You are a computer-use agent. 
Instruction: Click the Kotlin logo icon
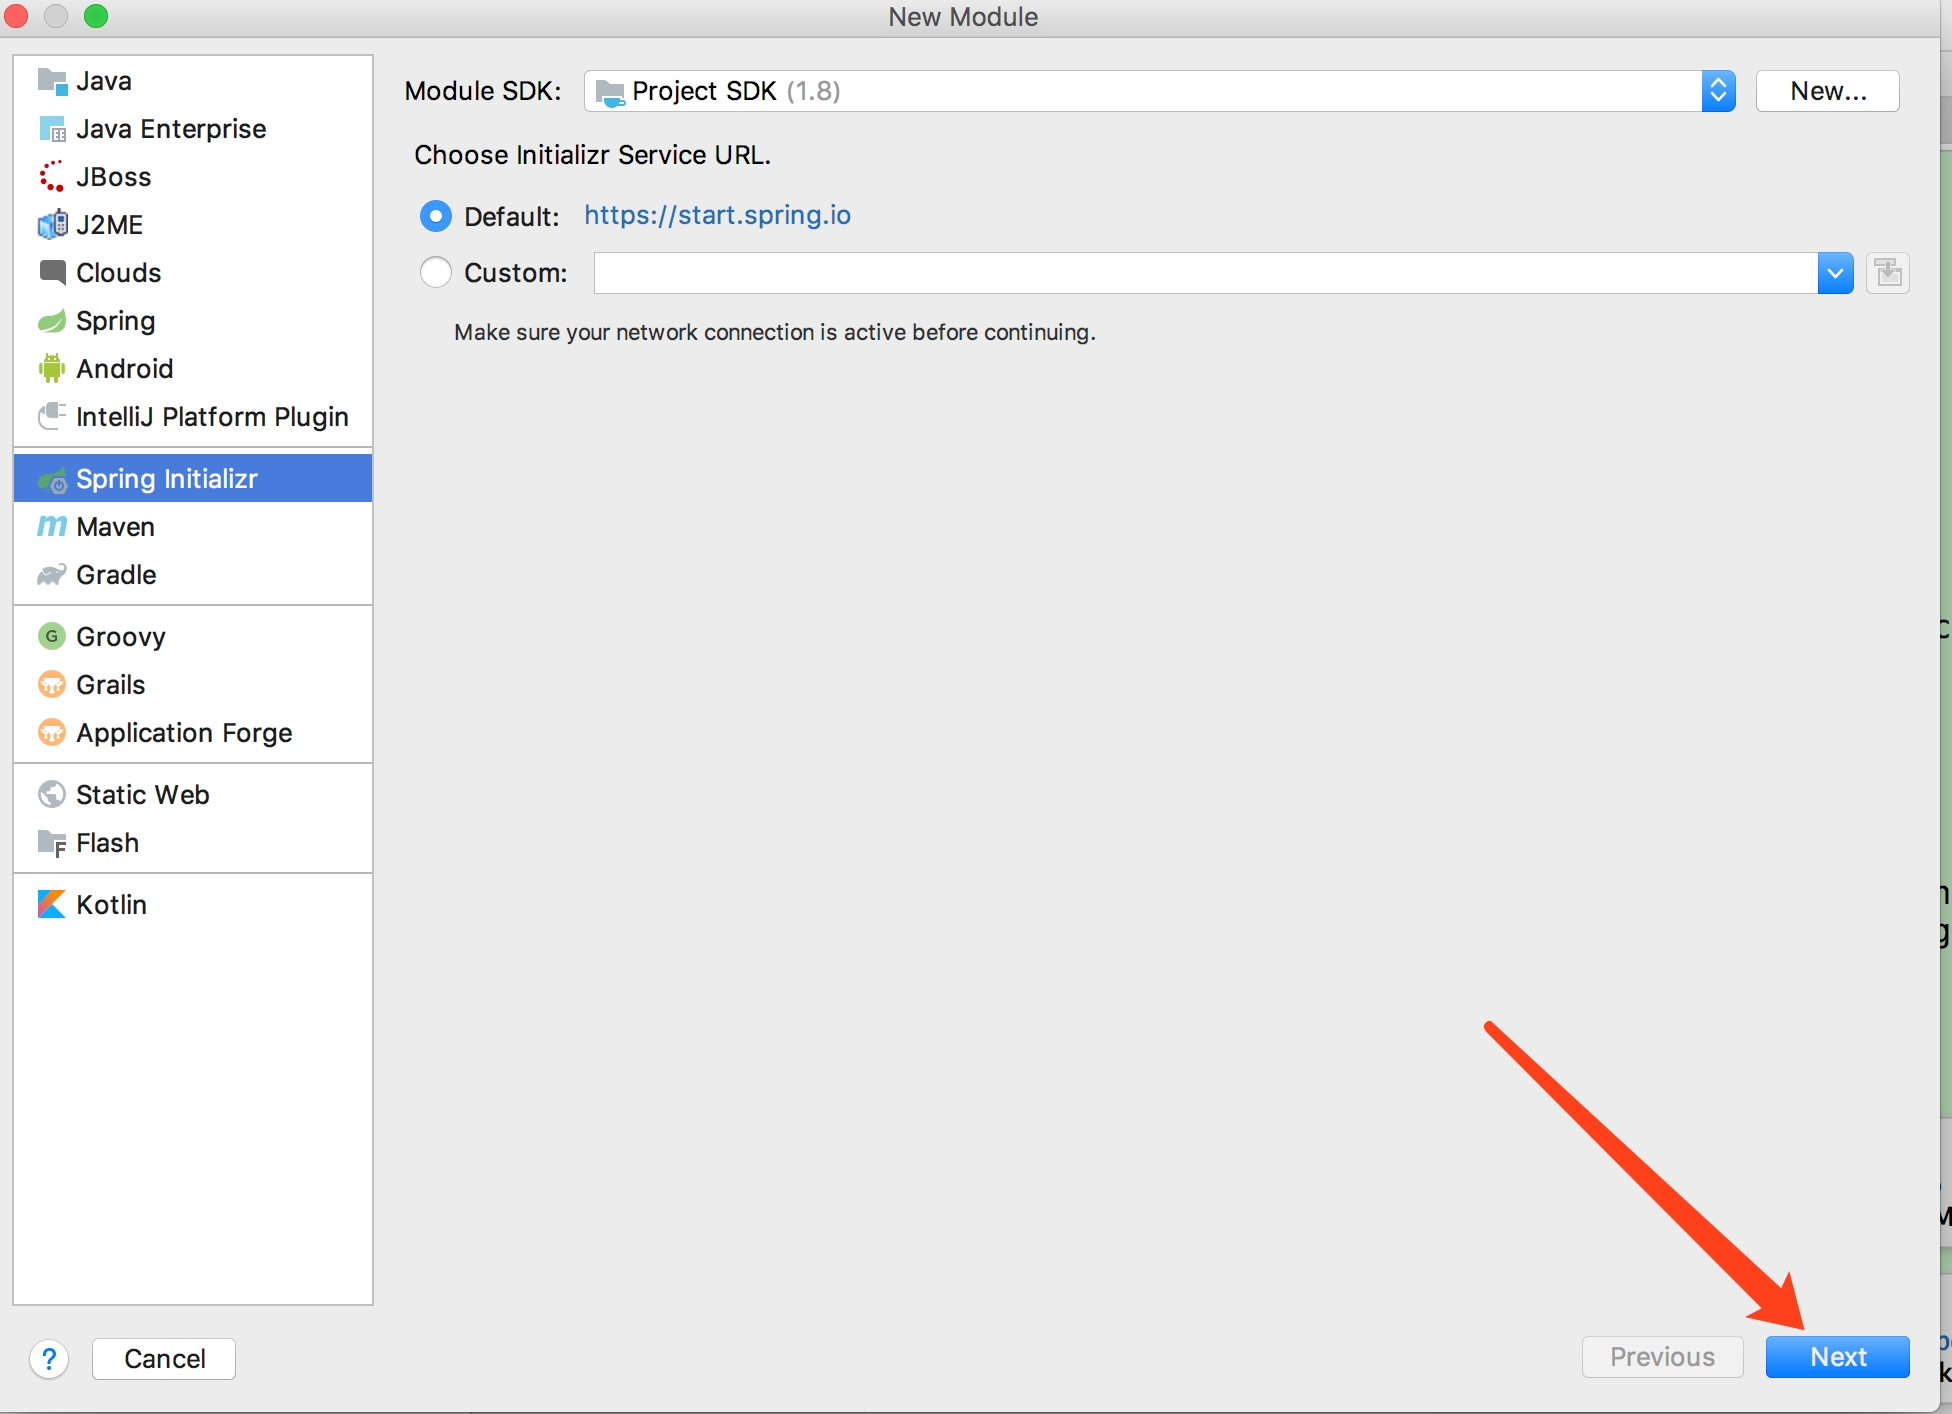[x=51, y=904]
